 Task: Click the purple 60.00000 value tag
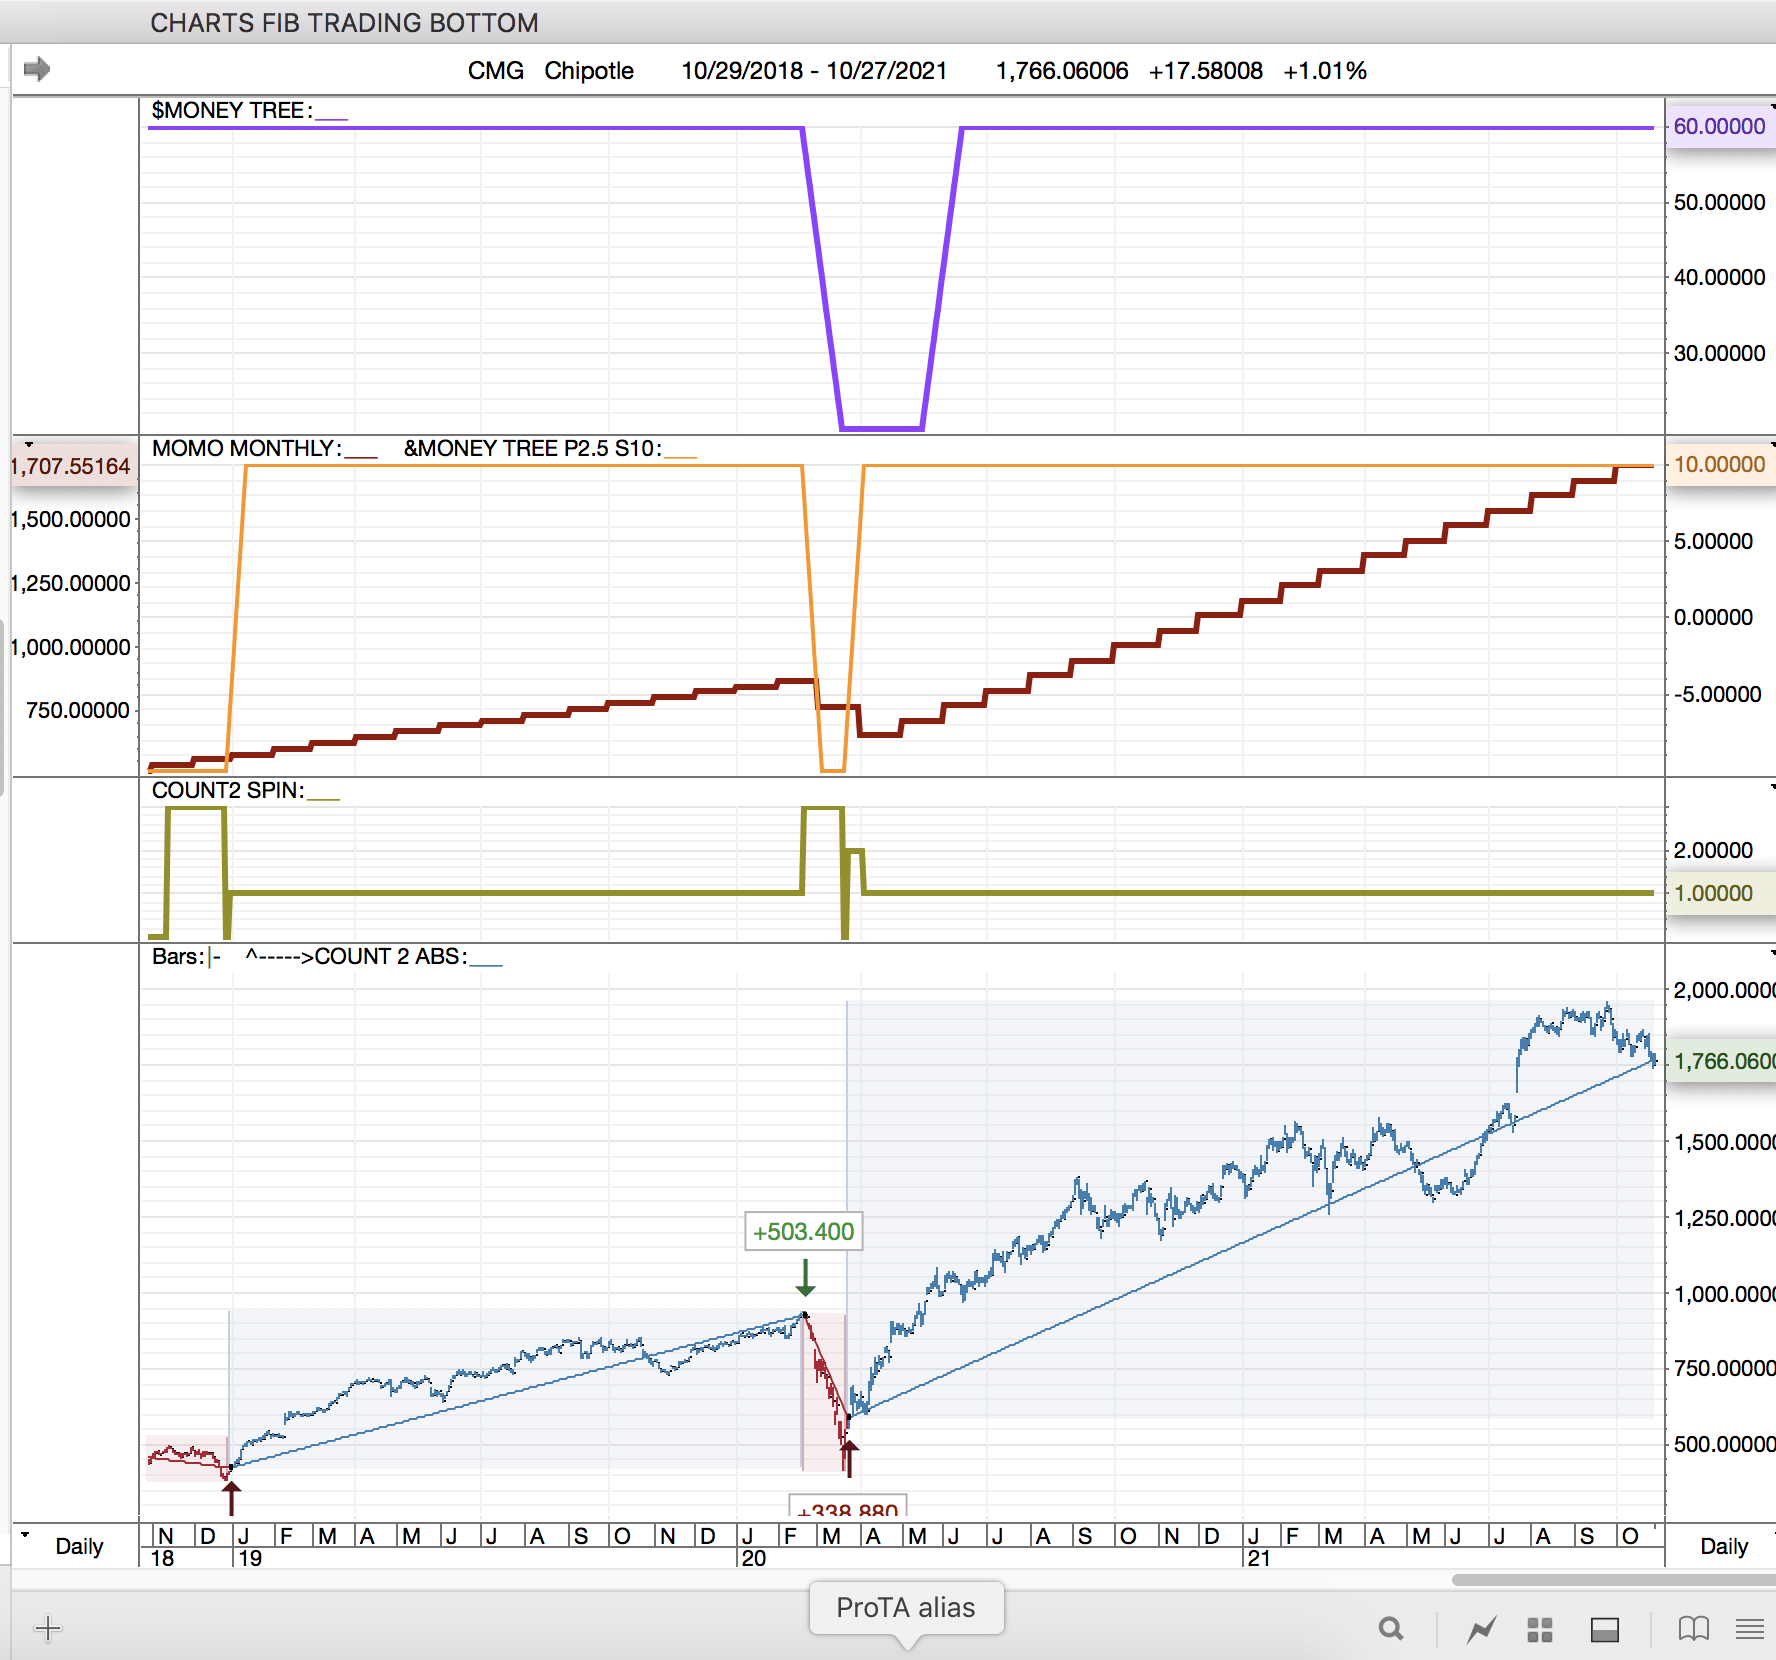point(1720,126)
